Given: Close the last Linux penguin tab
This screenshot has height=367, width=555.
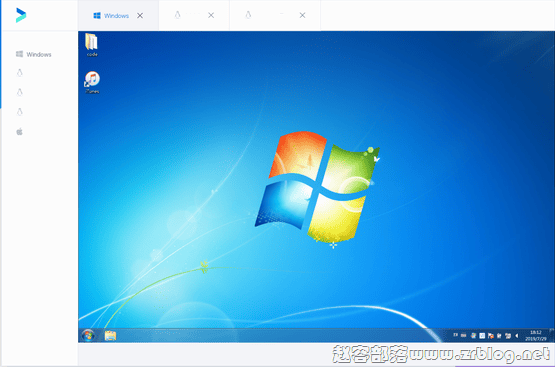Looking at the screenshot, I should [x=302, y=15].
